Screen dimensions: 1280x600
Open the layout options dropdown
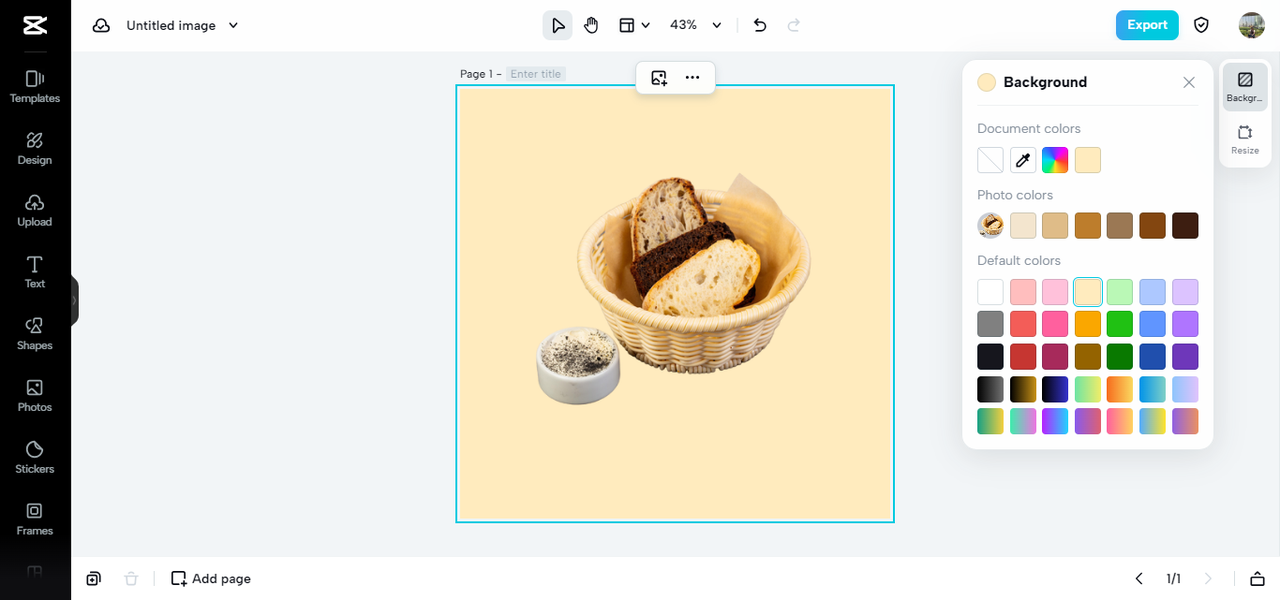click(634, 25)
